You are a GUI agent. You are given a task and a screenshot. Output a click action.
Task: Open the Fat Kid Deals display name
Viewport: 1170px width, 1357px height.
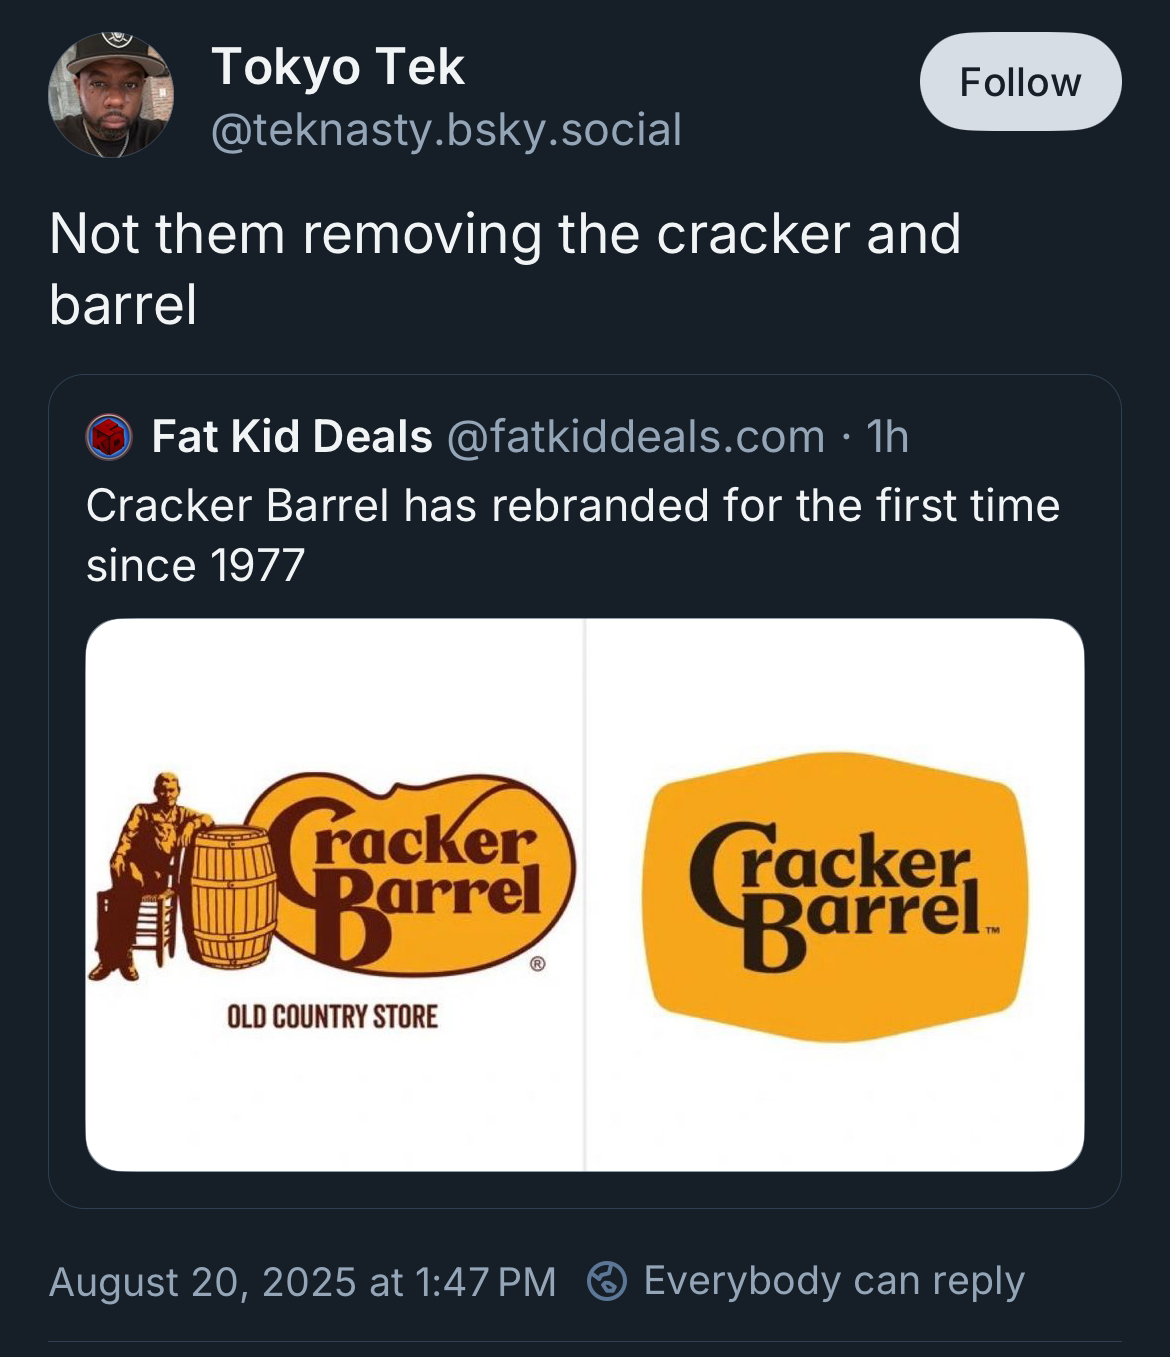pos(292,437)
